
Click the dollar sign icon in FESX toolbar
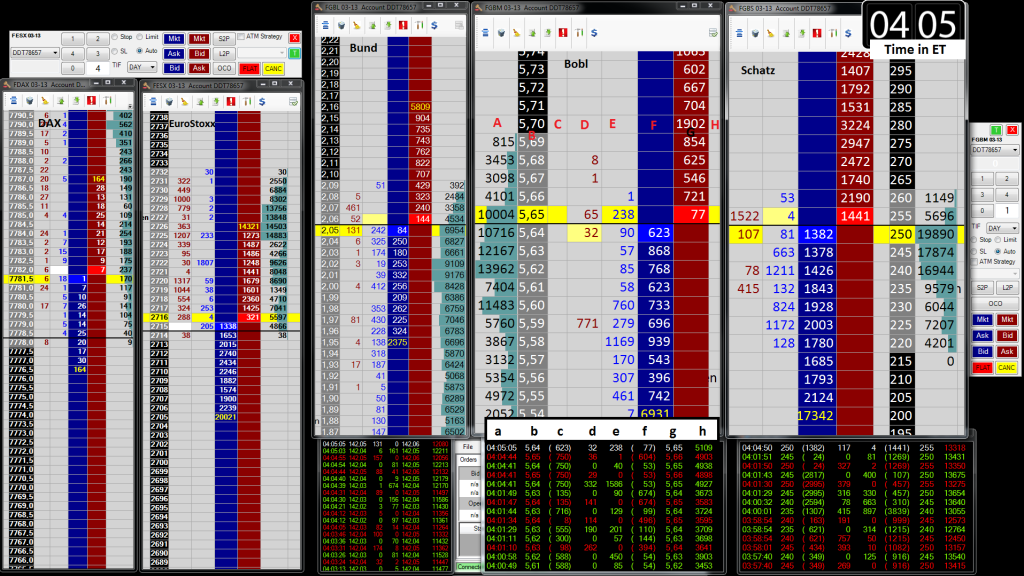[x=262, y=101]
